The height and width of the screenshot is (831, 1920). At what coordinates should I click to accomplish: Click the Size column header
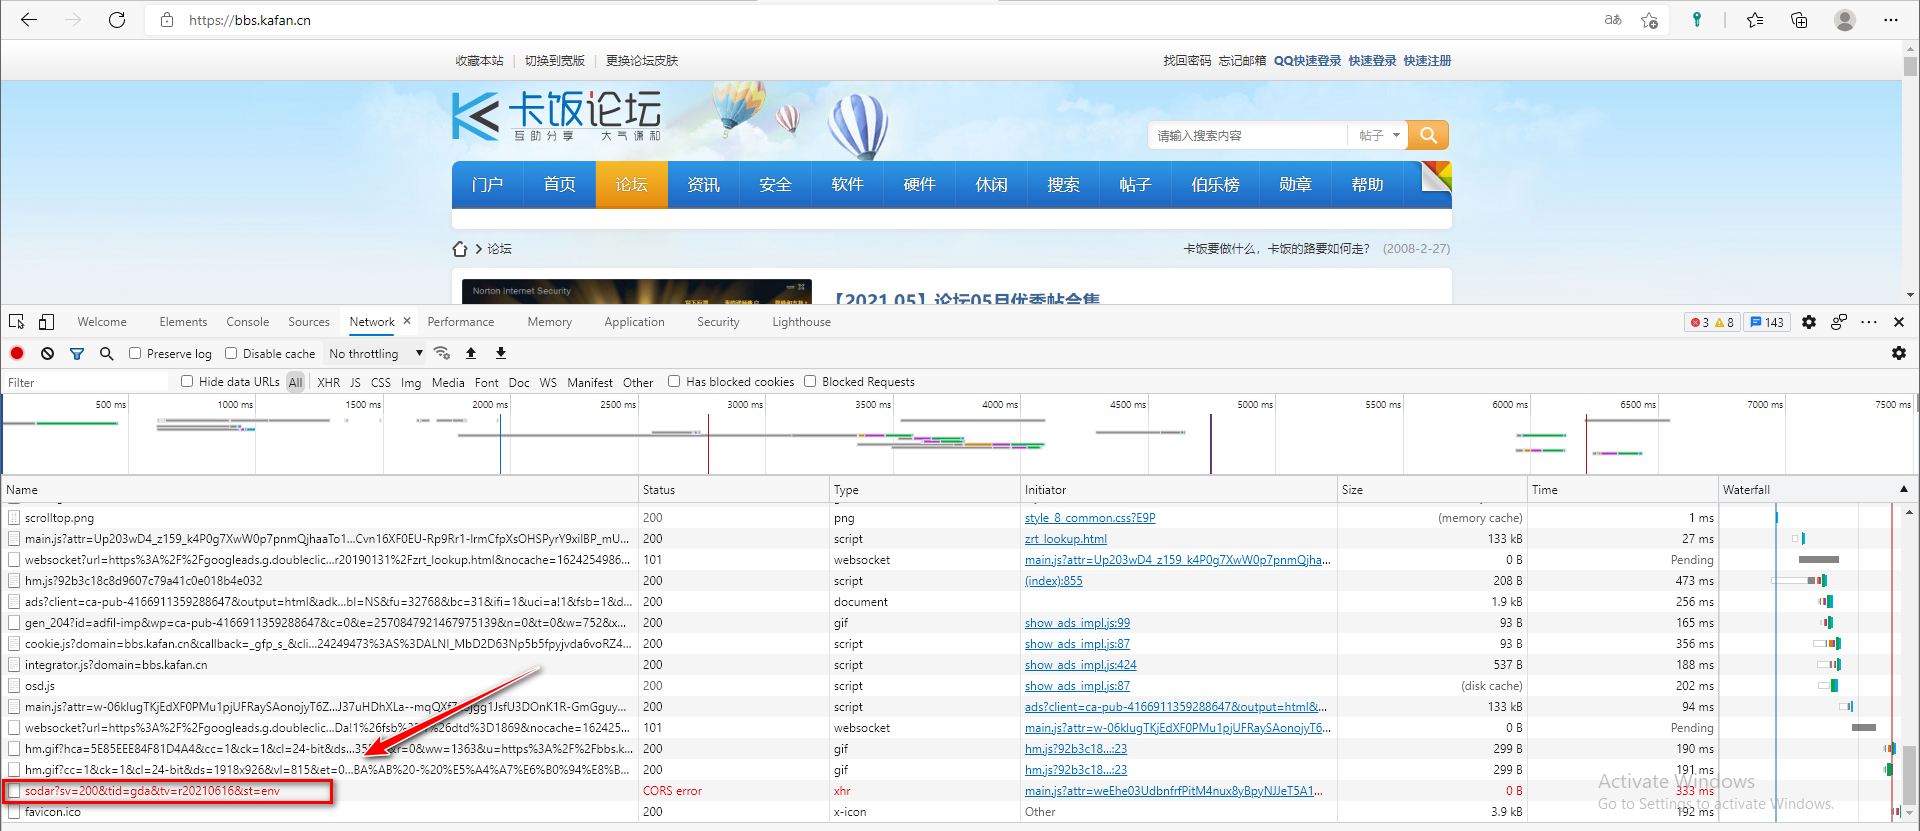[1432, 489]
